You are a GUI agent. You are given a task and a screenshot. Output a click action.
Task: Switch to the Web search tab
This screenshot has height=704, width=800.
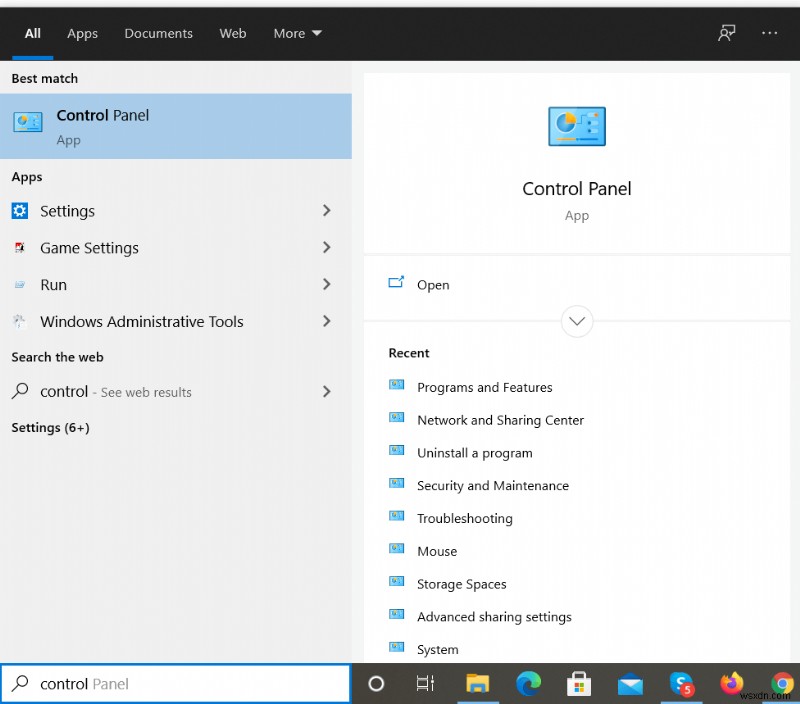coord(233,33)
